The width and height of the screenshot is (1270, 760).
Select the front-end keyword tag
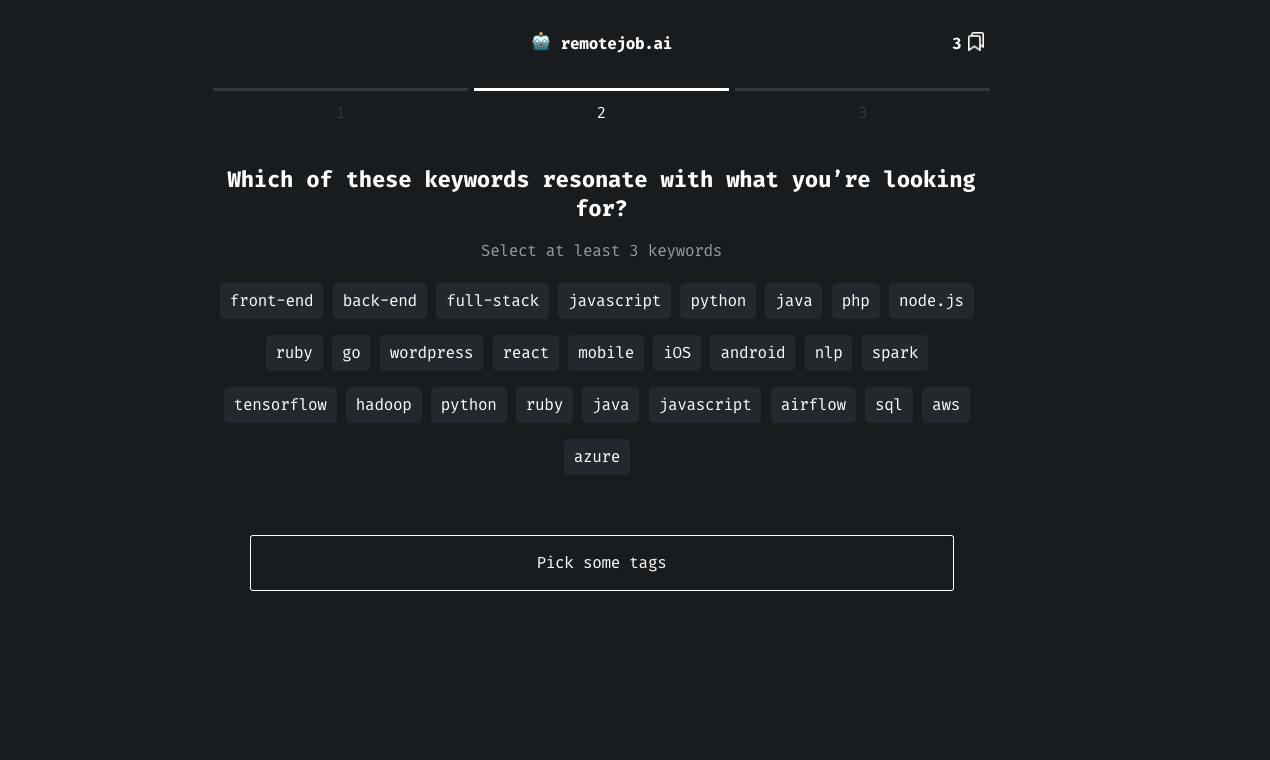271,300
